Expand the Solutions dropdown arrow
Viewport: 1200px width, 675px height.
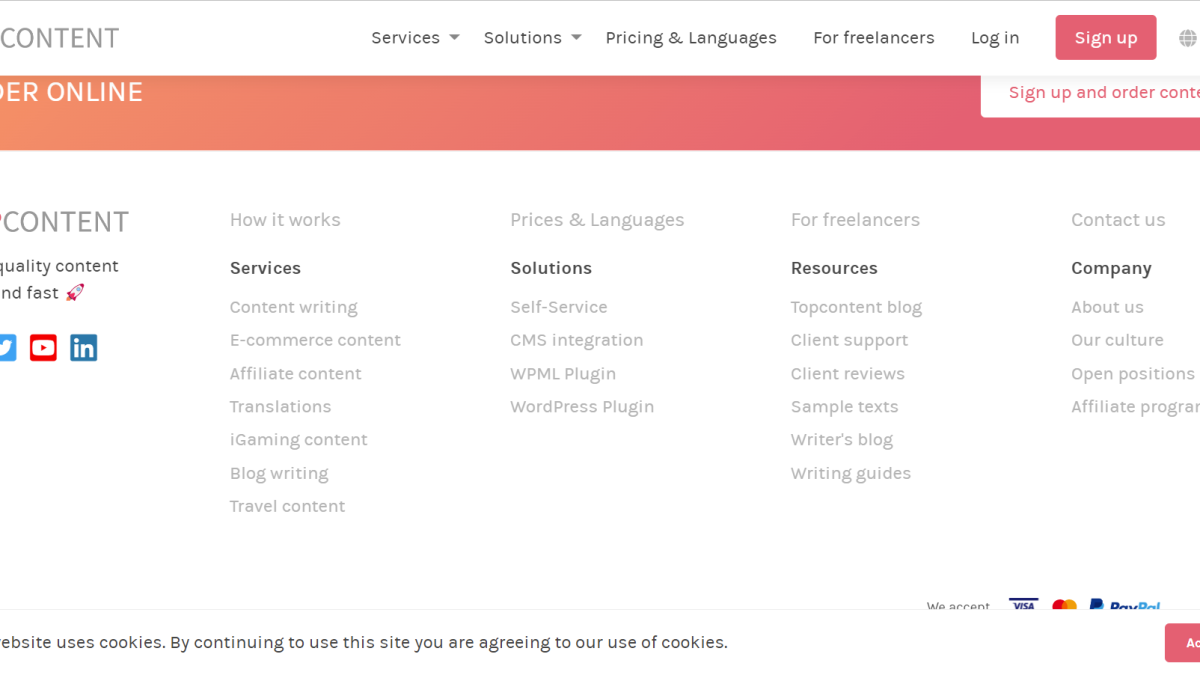click(x=576, y=38)
